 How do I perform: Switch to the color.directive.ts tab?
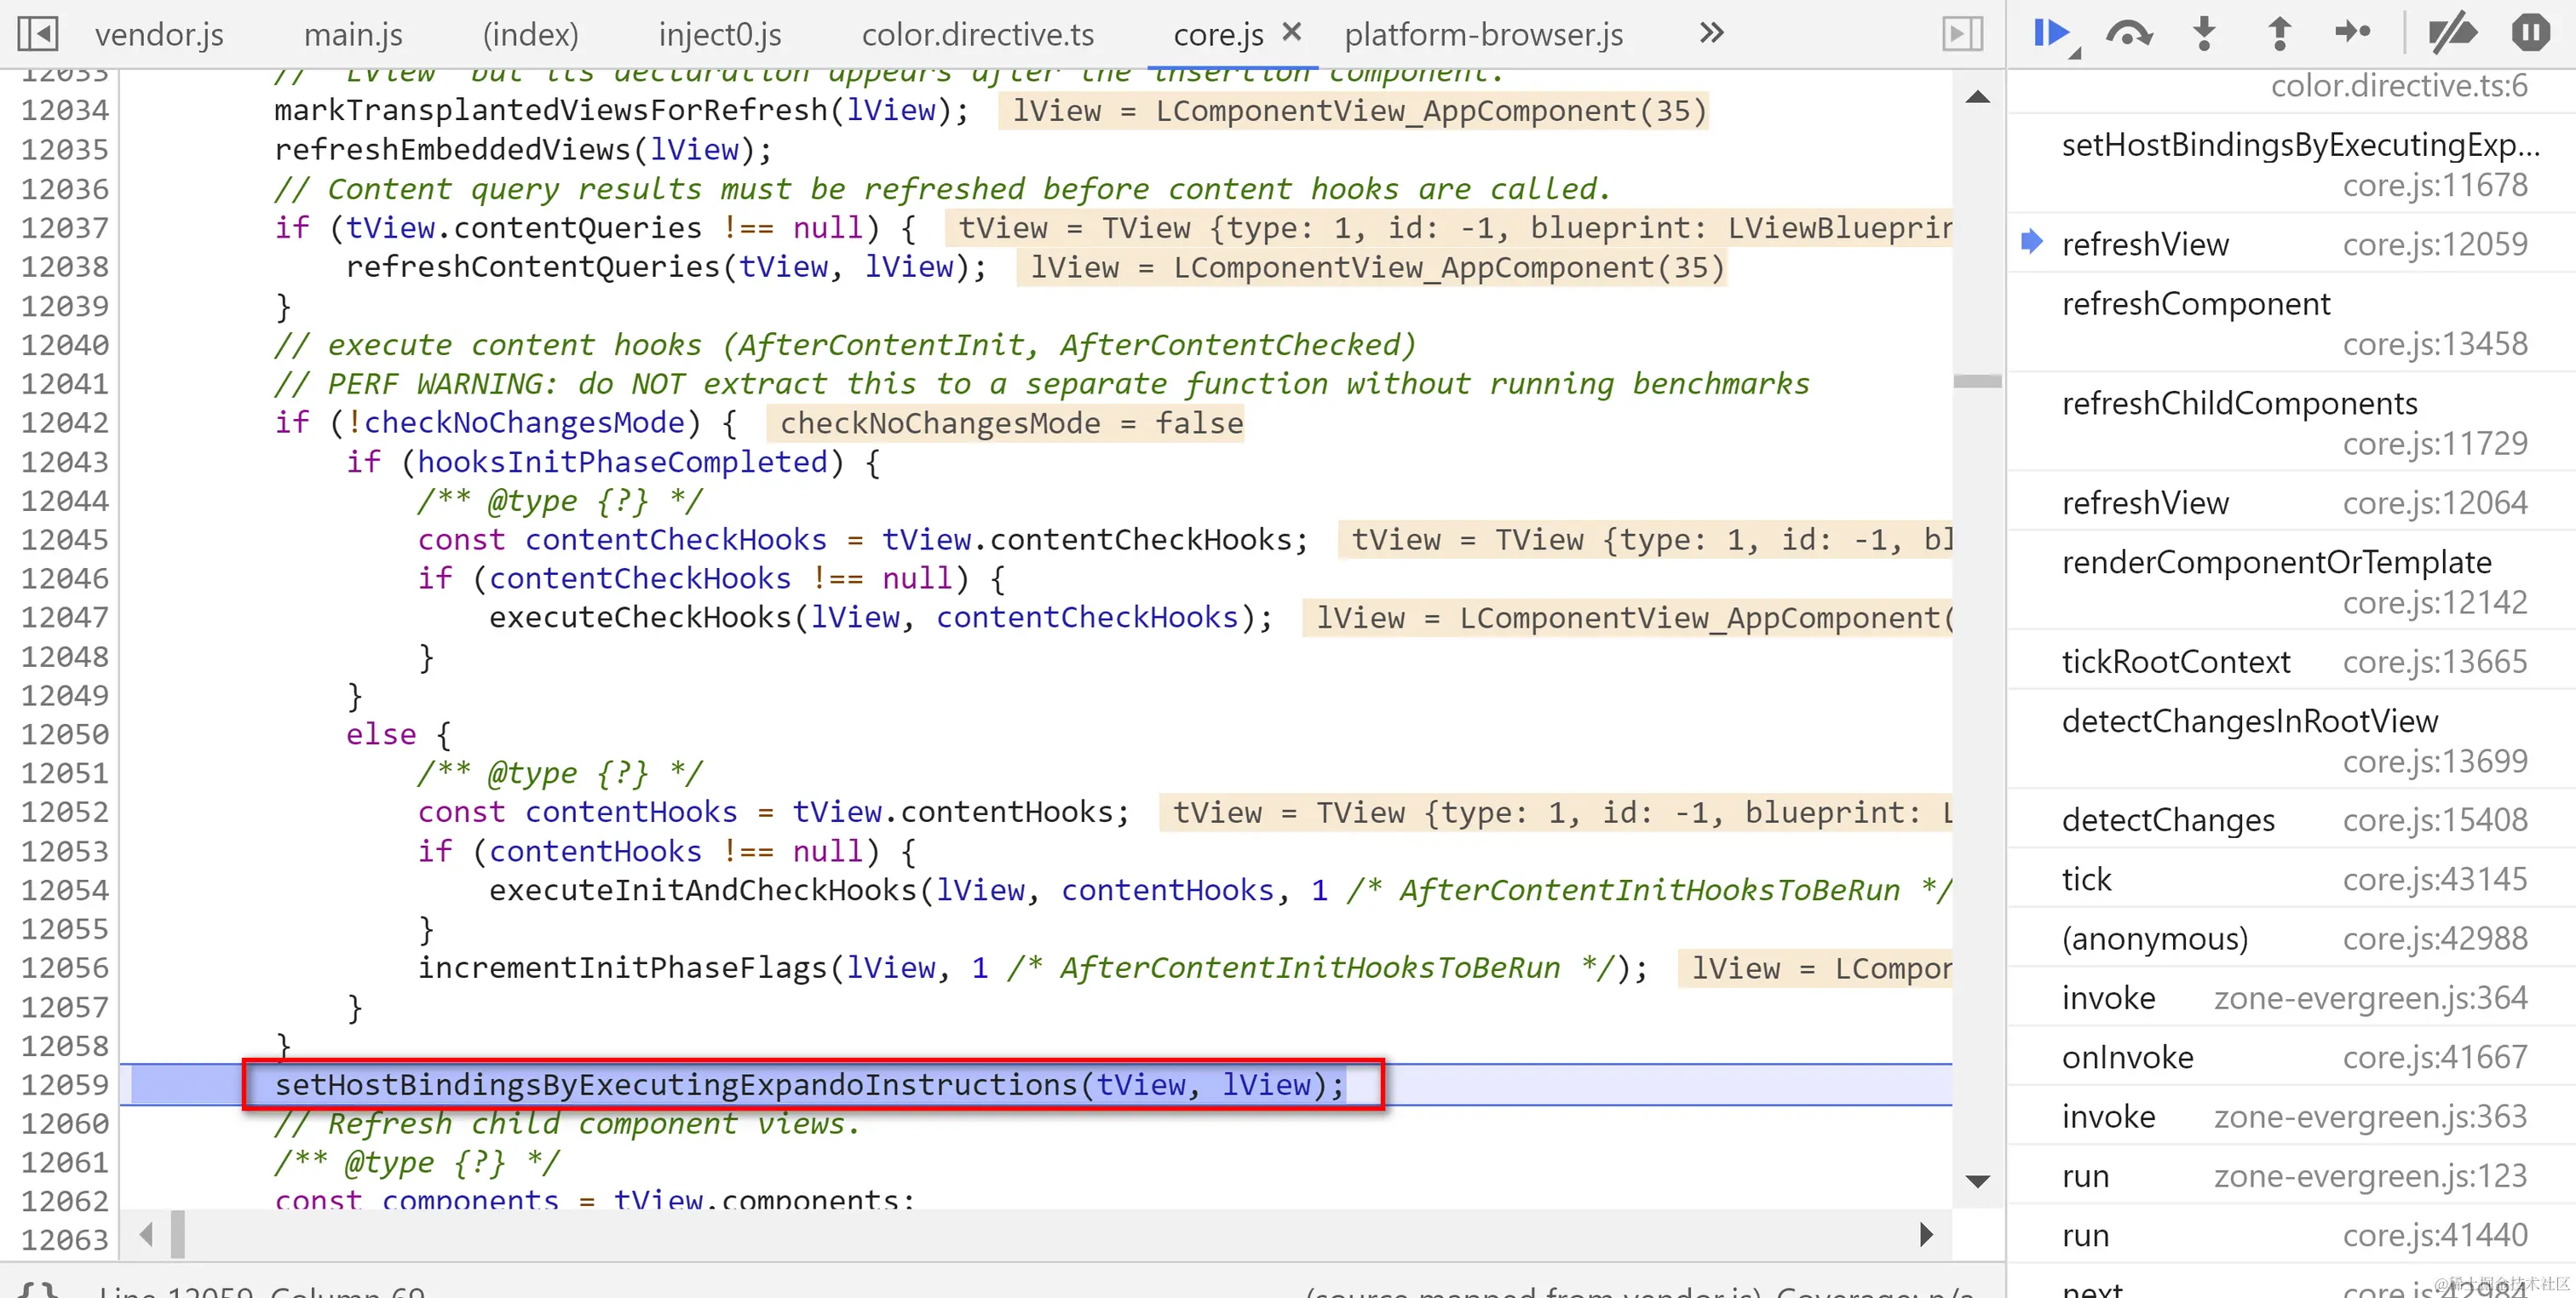(x=977, y=35)
